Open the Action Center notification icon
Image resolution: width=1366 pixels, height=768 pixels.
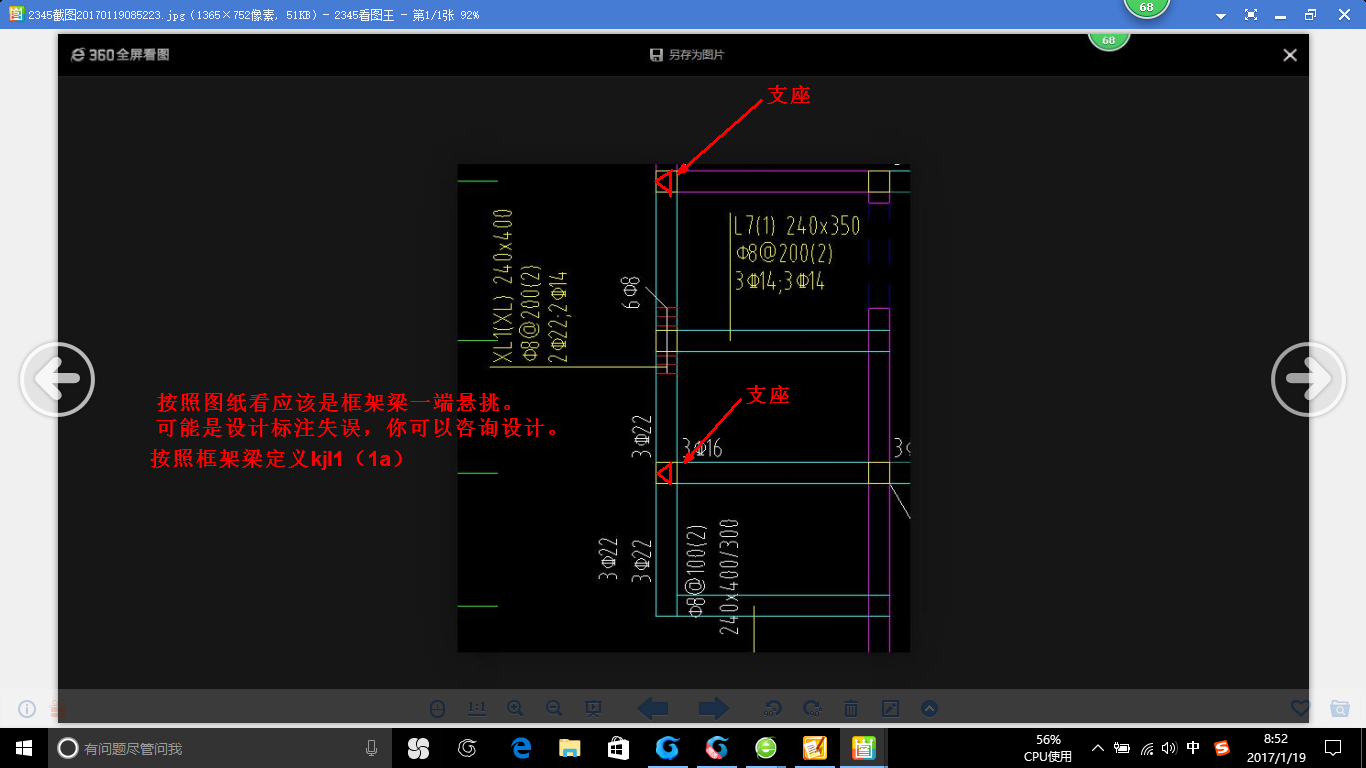point(1332,748)
